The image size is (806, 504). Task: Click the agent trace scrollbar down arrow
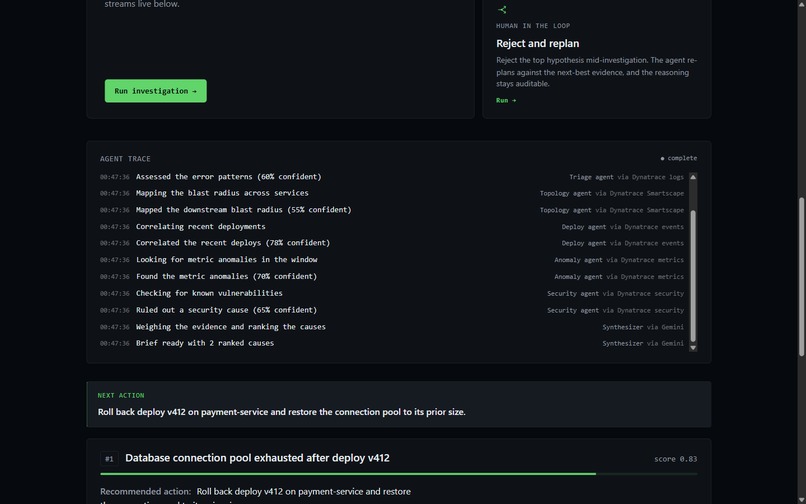click(x=692, y=348)
